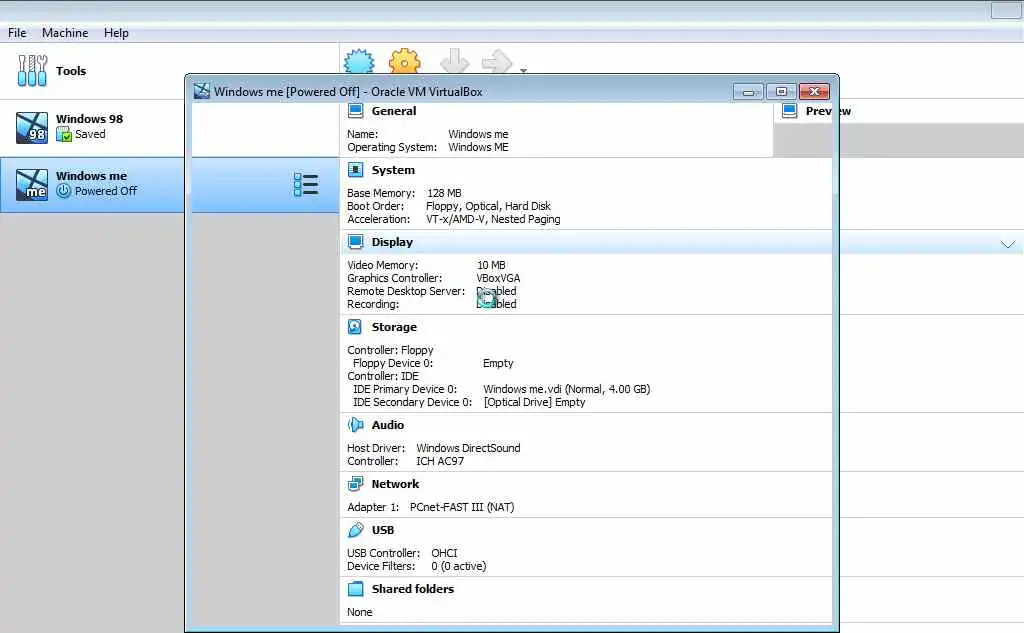
Task: Click the Discard down-arrow toolbar icon
Action: pos(455,61)
